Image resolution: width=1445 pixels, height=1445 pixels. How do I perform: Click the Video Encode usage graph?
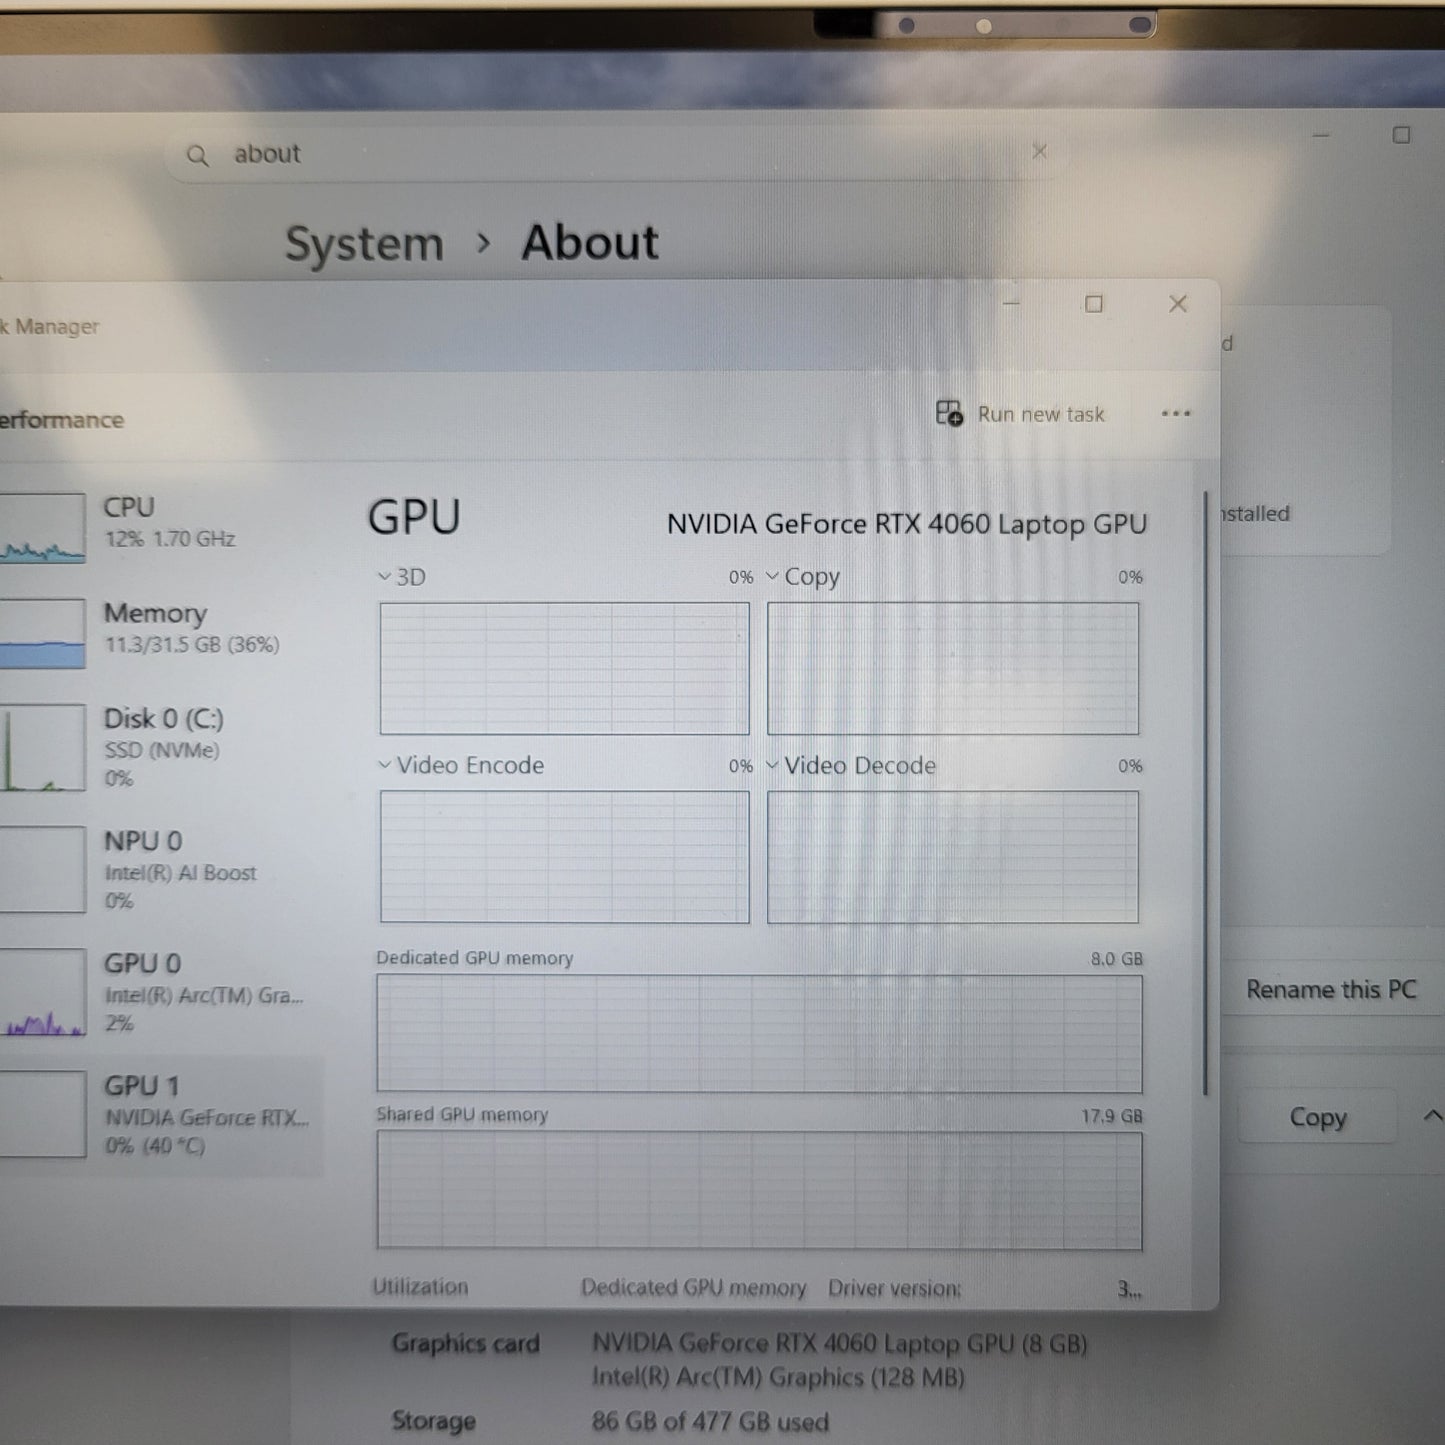(x=564, y=857)
